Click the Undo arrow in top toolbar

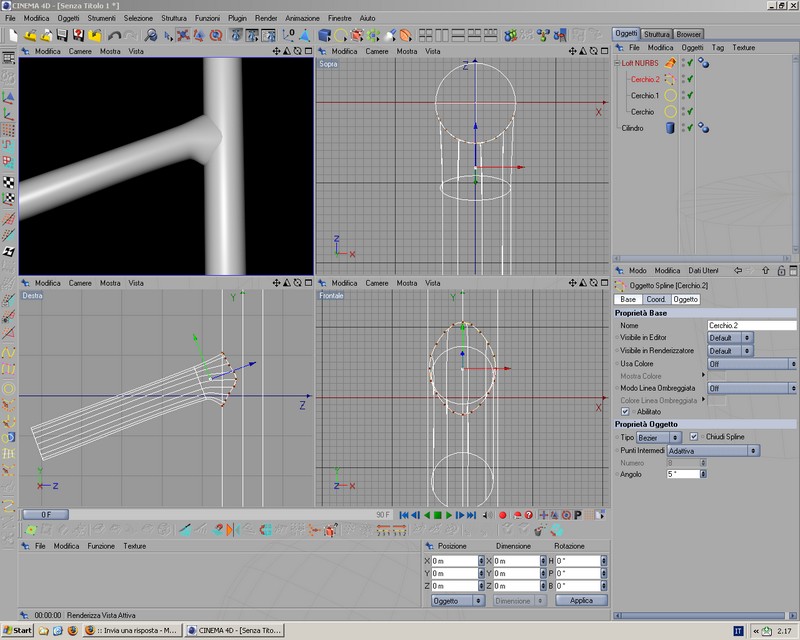tap(115, 35)
